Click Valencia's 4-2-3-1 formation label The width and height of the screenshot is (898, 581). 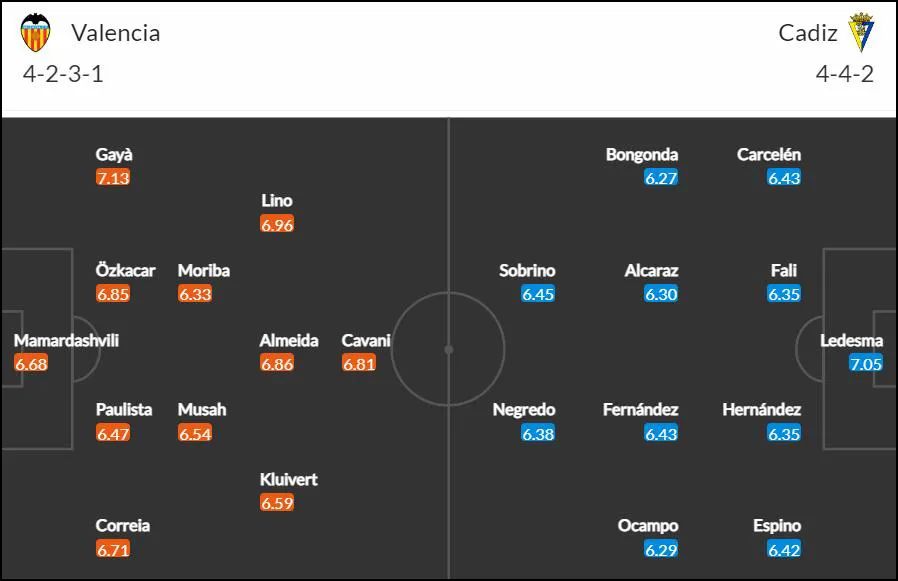(63, 74)
